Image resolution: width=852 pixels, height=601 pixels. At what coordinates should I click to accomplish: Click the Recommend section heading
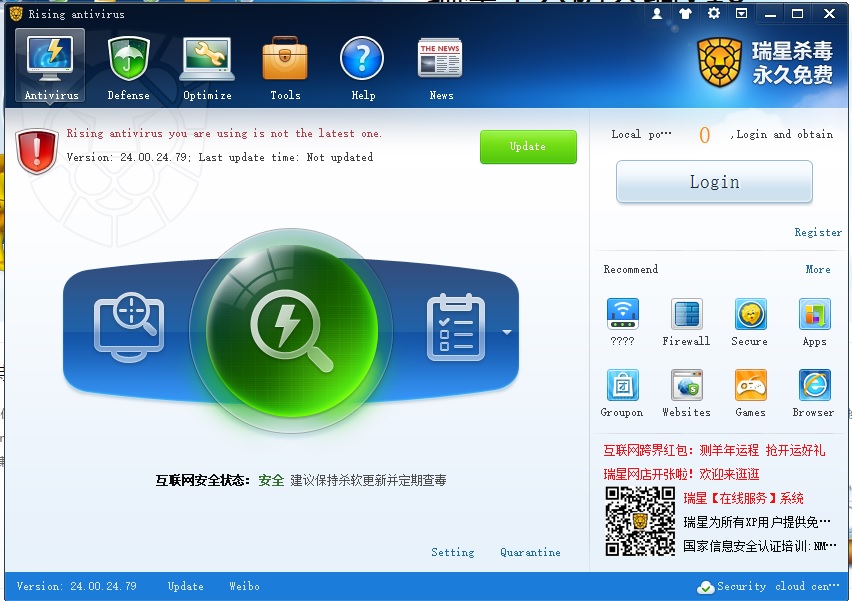(630, 270)
